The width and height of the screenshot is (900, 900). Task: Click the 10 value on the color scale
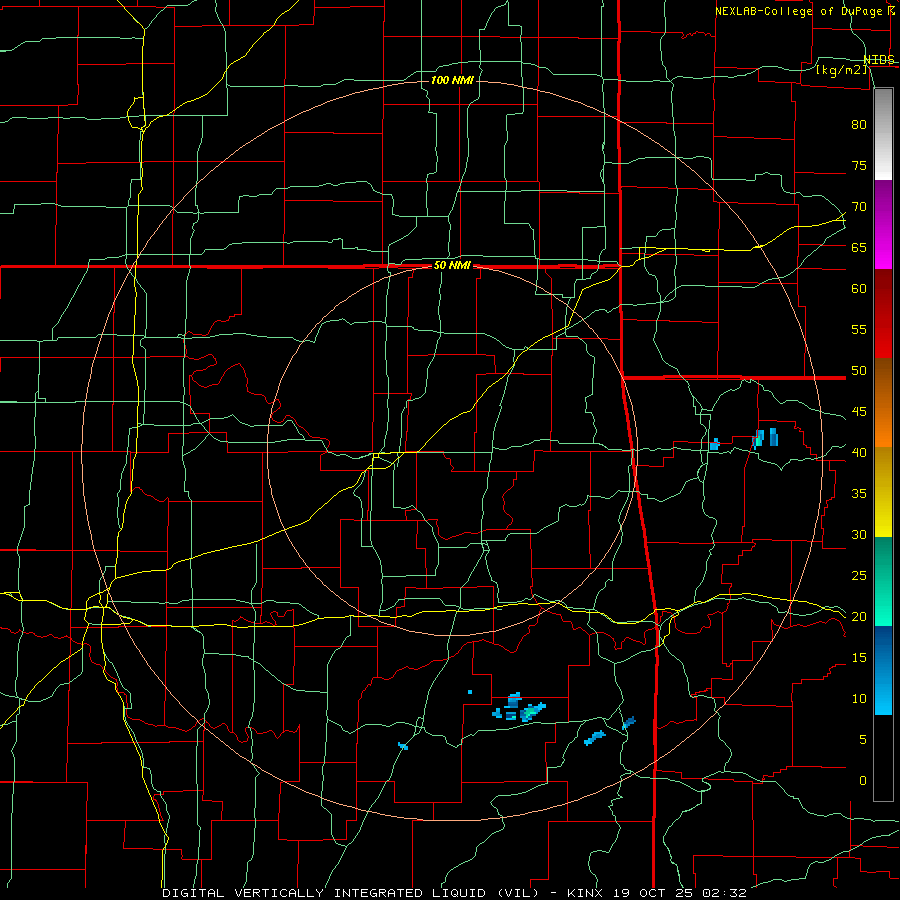pyautogui.click(x=859, y=699)
